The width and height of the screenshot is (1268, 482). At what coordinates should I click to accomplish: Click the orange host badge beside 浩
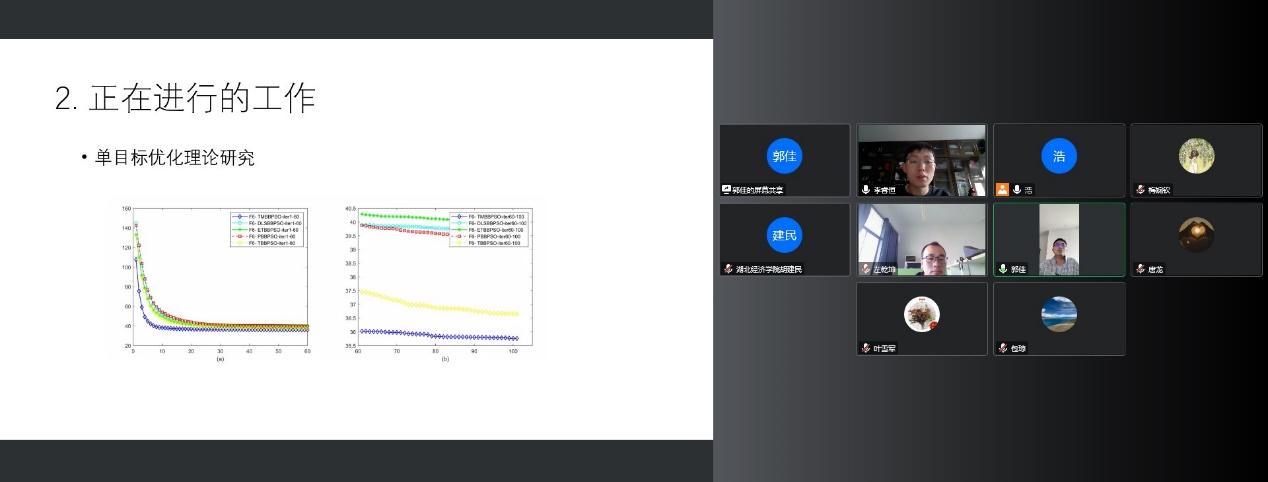pos(1002,189)
